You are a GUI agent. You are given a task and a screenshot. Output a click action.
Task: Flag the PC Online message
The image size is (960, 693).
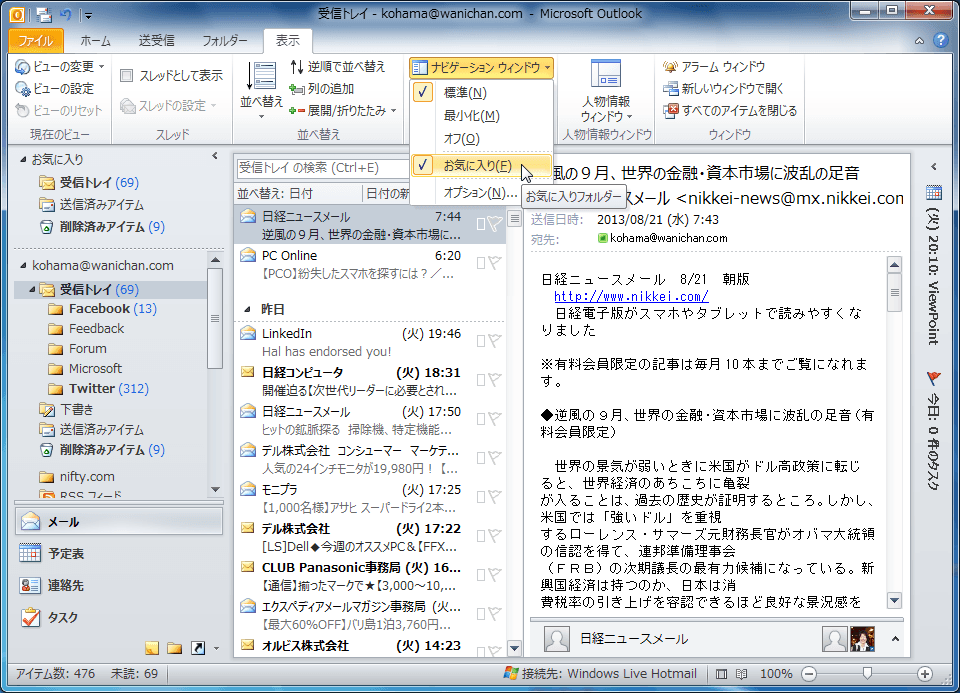click(495, 263)
